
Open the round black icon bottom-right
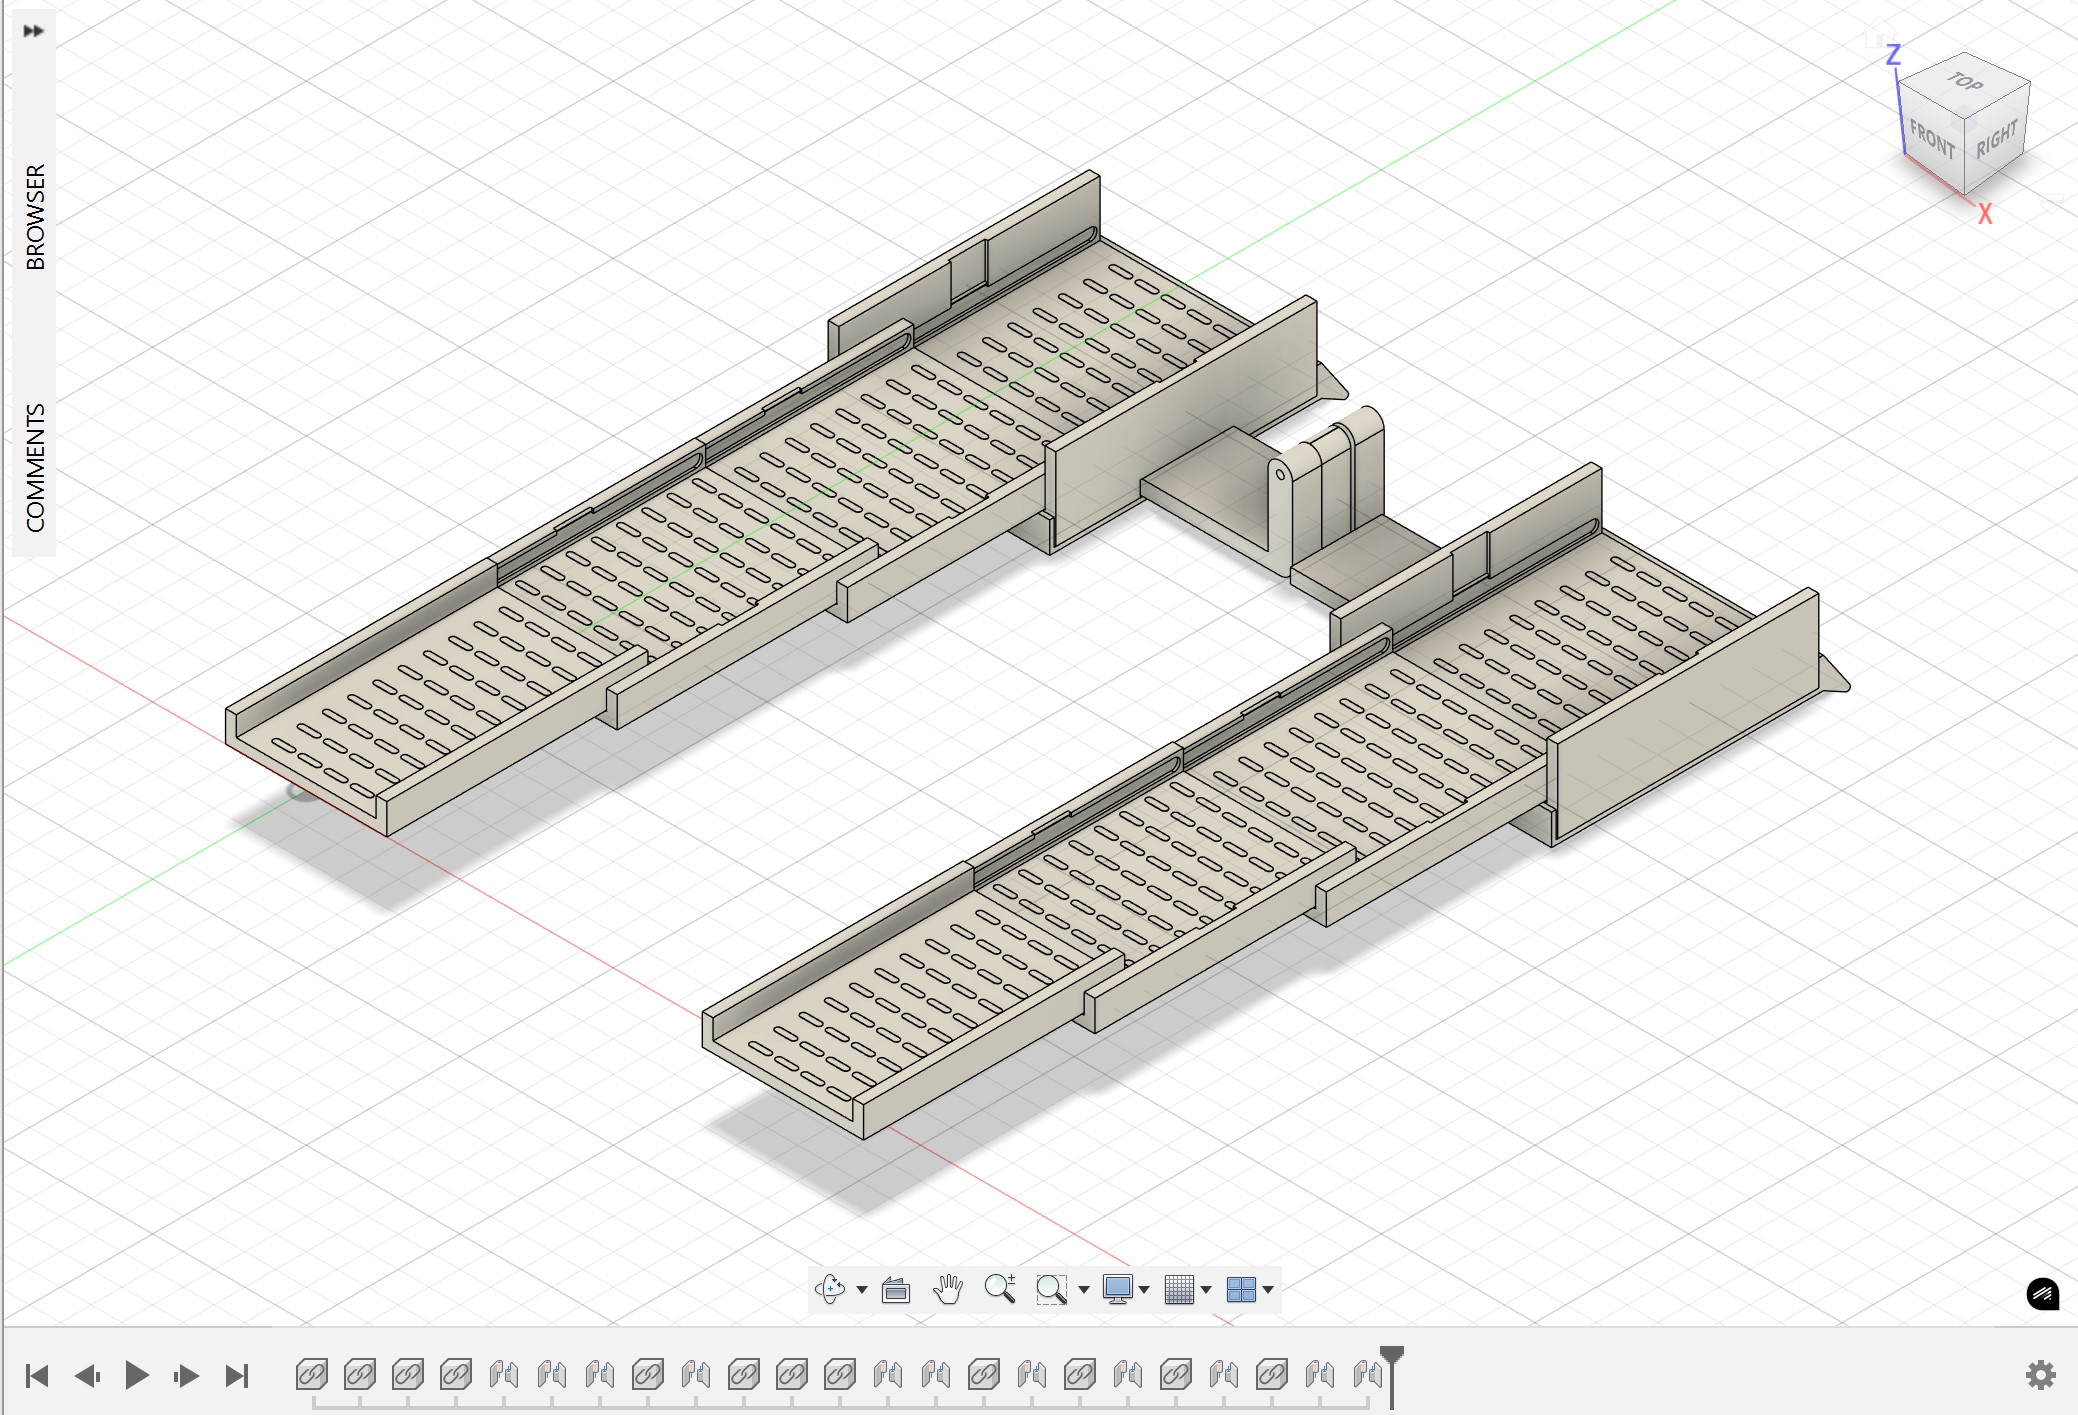tap(2043, 1293)
